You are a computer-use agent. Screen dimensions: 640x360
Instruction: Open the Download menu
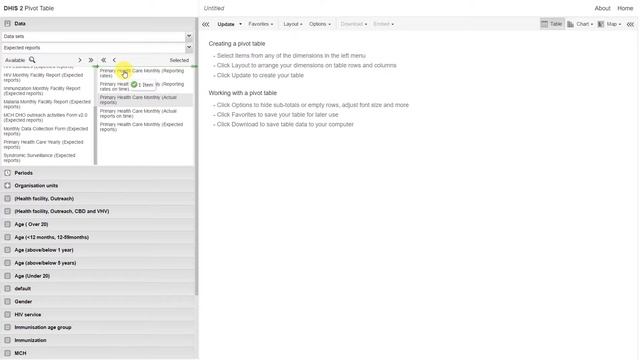[353, 24]
